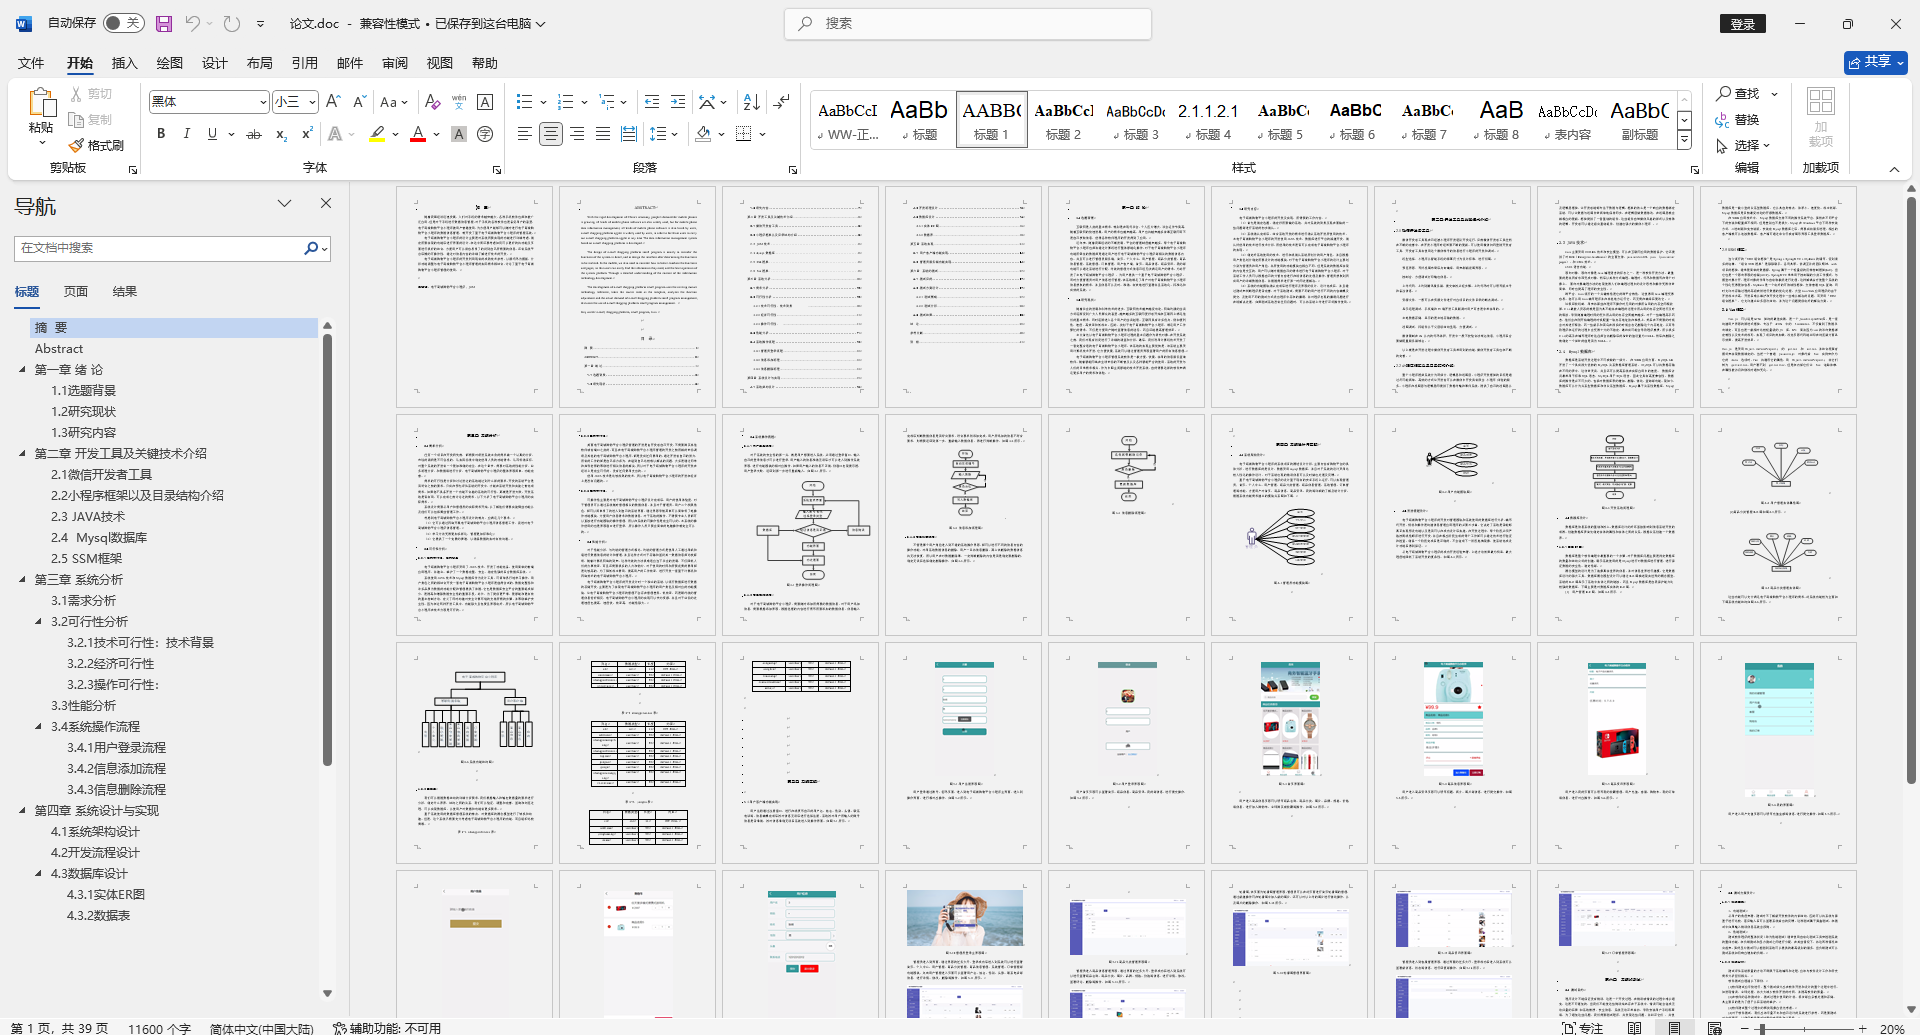Collapse 第一章 绪论 in navigation tree
The width and height of the screenshot is (1920, 1035).
point(23,370)
